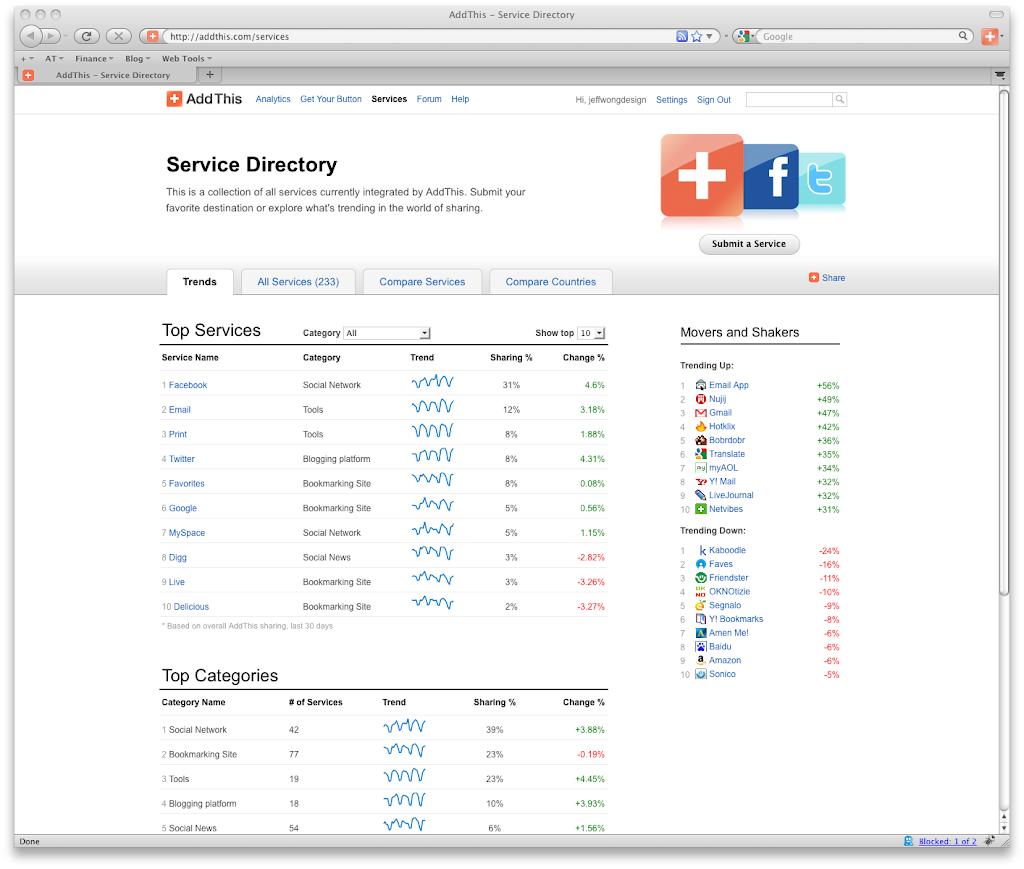Image resolution: width=1024 pixels, height=869 pixels.
Task: Open the MySpace service link
Action: [187, 533]
